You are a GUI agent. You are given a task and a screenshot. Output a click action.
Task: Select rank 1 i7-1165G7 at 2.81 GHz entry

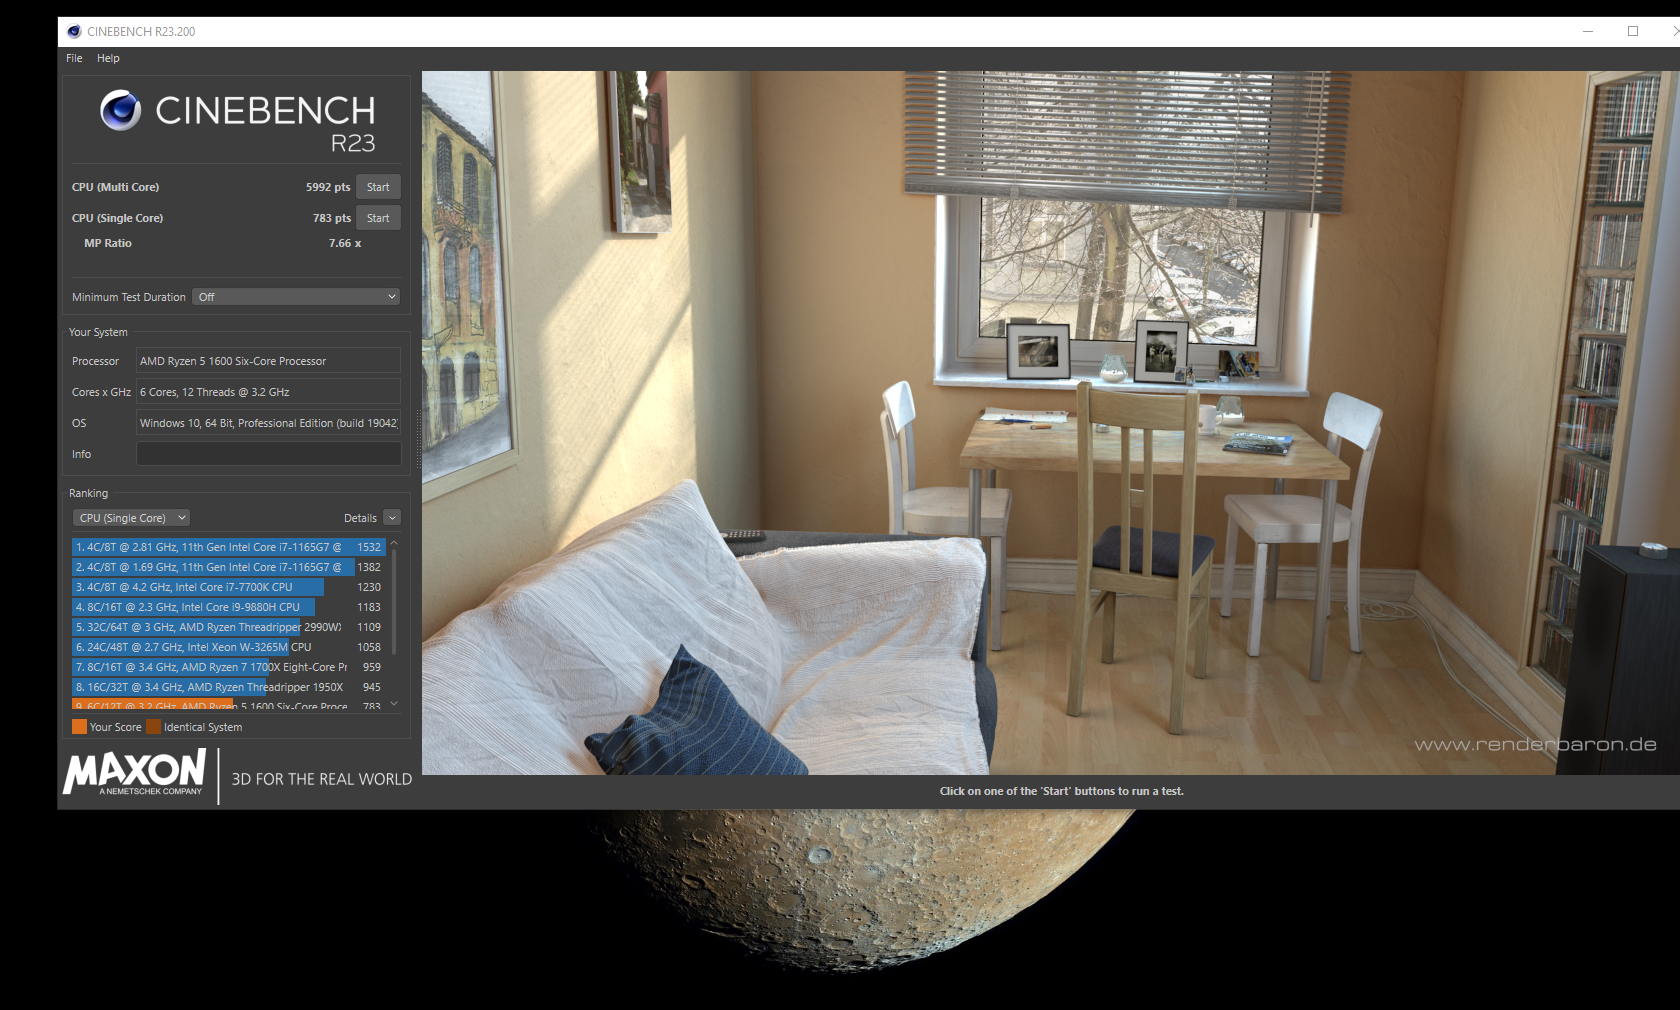coord(229,547)
